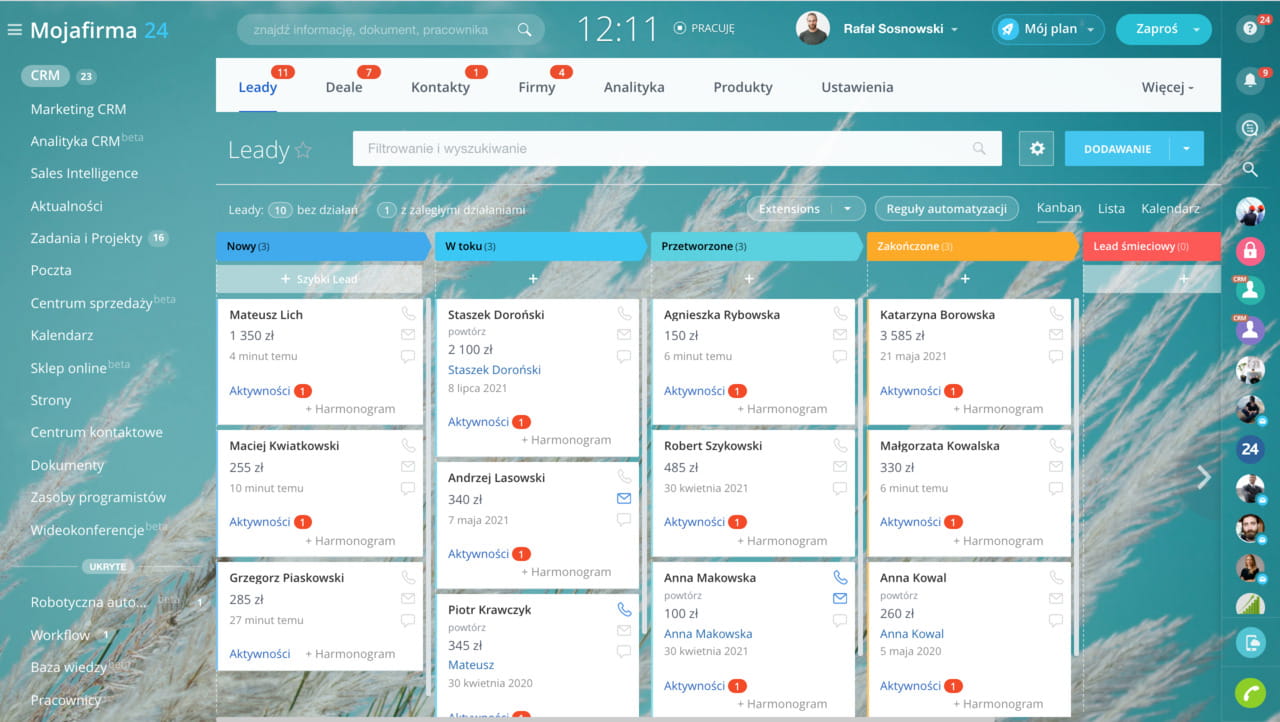The image size is (1280, 722).
Task: Select Zadania i Projekty in sidebar
Action: click(86, 238)
